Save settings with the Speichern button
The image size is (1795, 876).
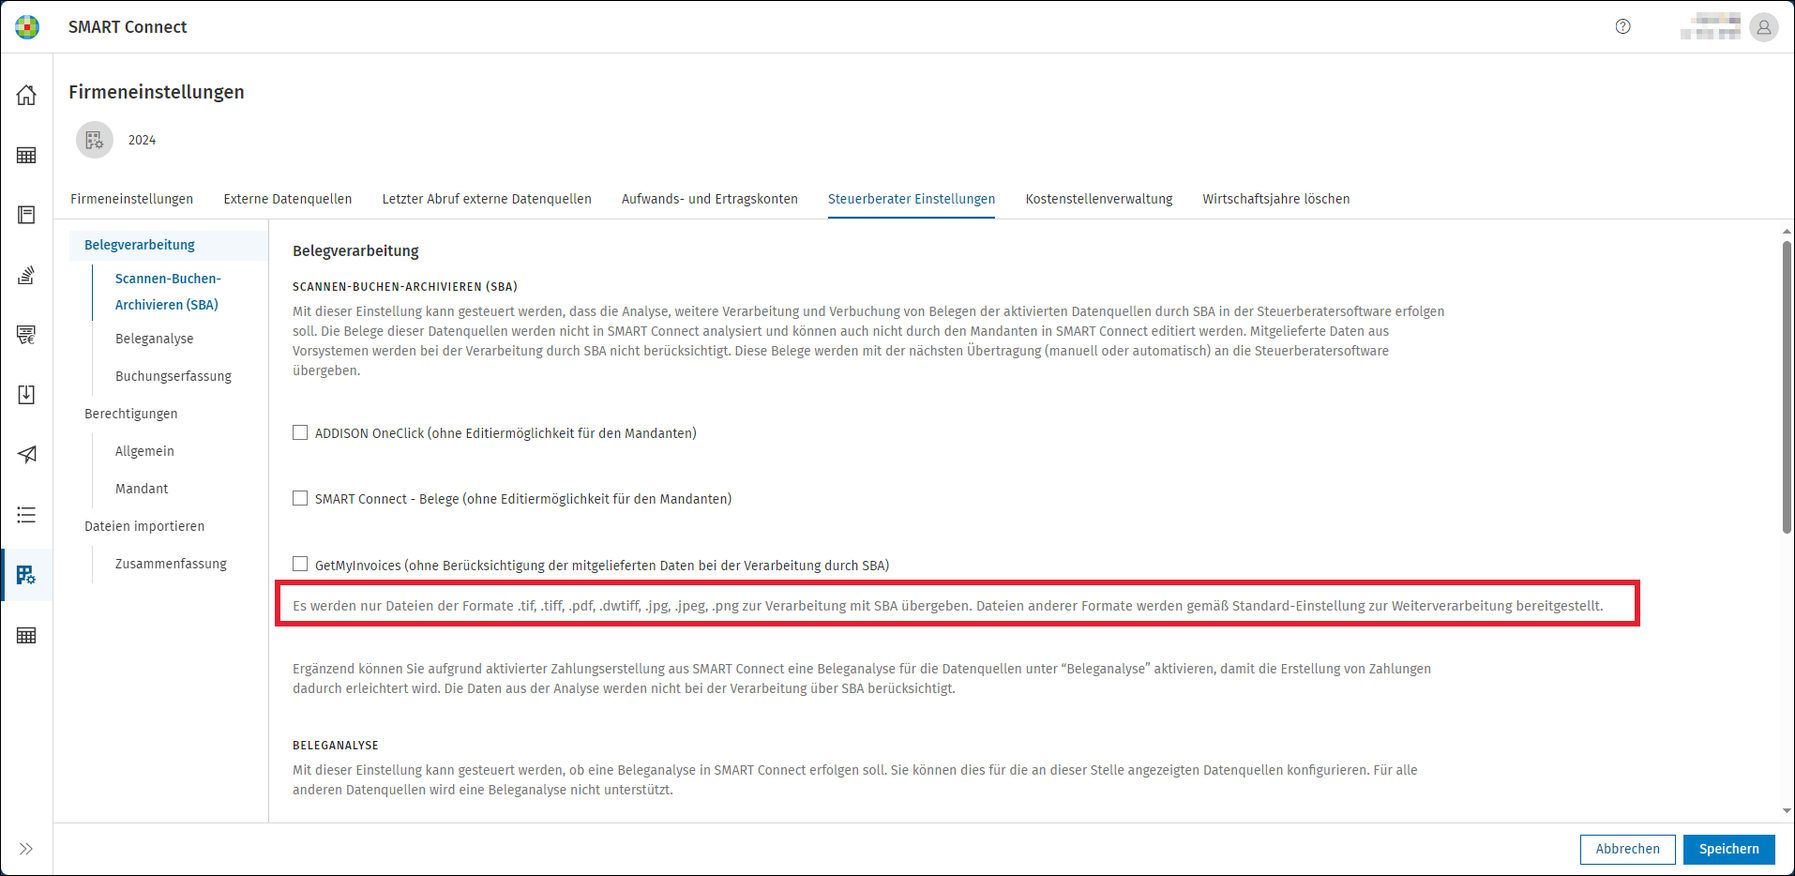(1729, 849)
